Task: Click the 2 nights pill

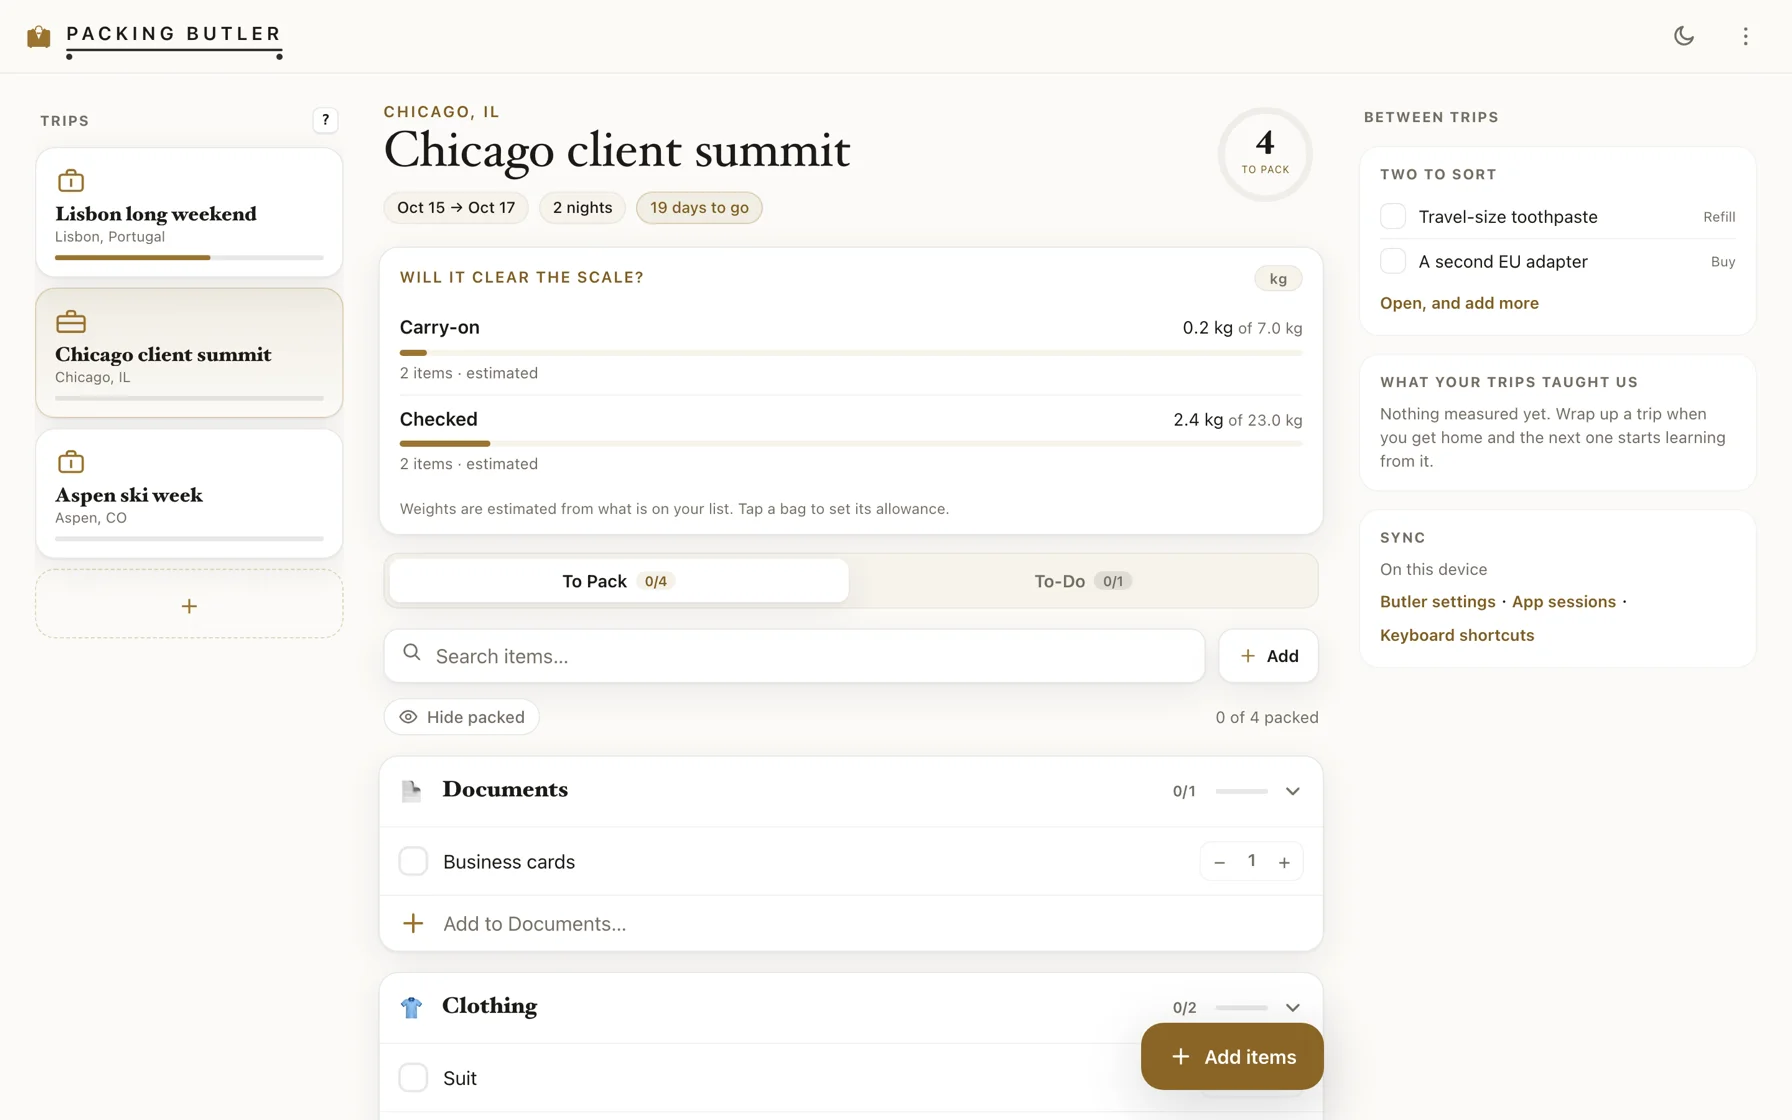Action: 582,208
